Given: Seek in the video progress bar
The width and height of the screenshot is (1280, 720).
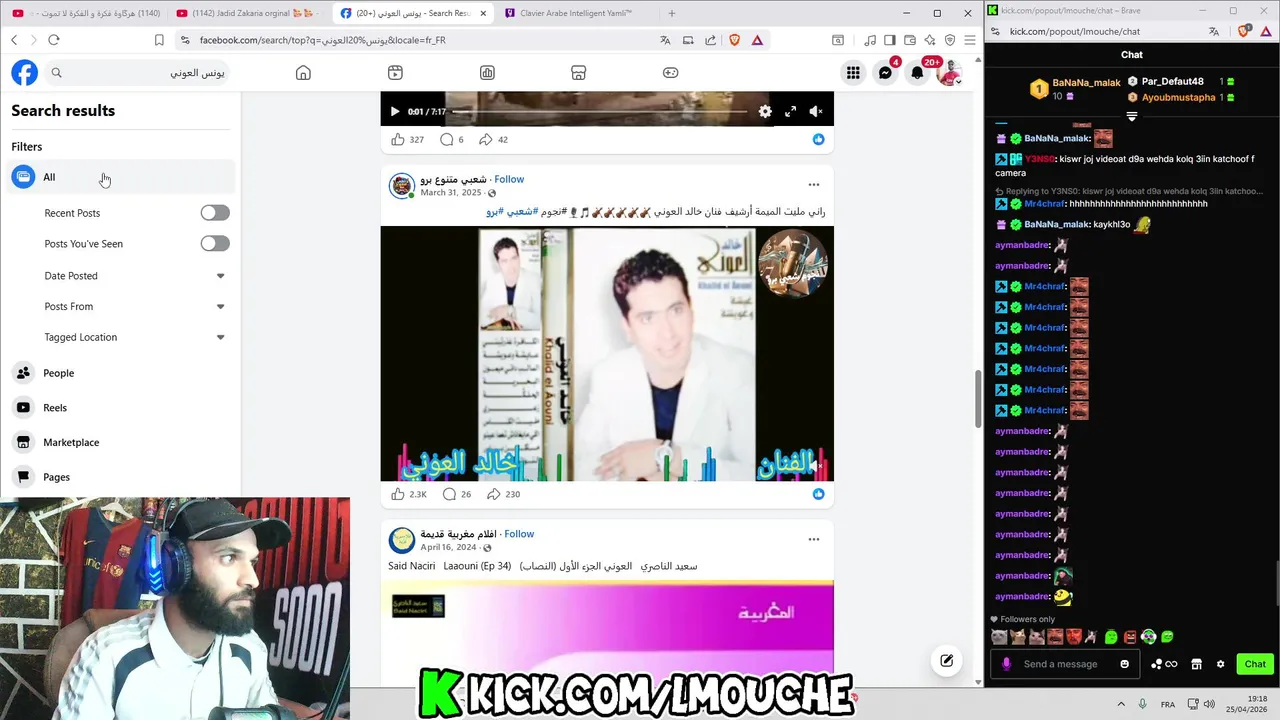Looking at the screenshot, I should click(600, 112).
